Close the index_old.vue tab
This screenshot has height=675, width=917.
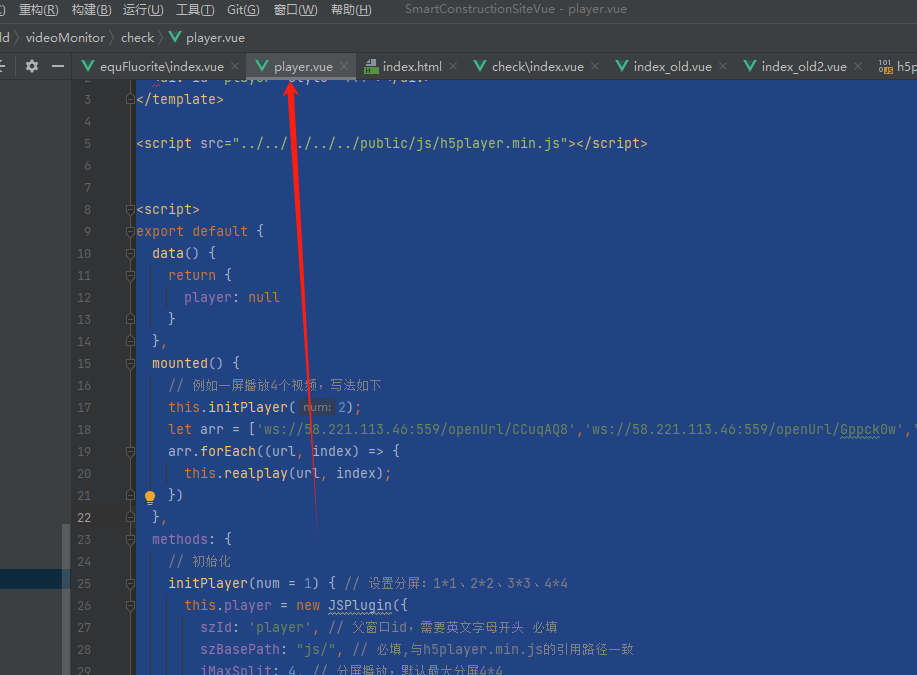click(x=723, y=66)
